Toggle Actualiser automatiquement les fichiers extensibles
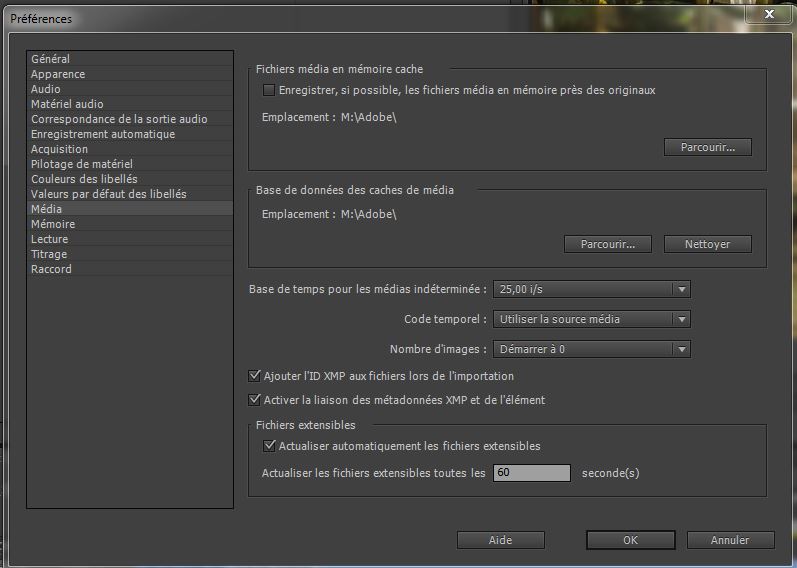This screenshot has width=797, height=568. (x=269, y=446)
